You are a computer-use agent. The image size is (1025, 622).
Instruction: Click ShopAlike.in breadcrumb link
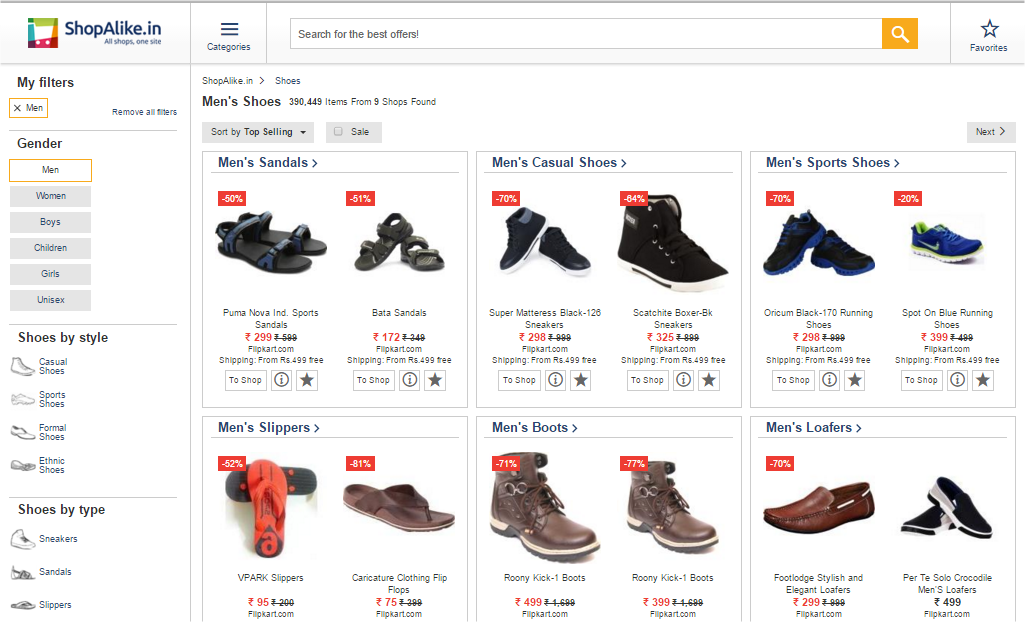227,81
